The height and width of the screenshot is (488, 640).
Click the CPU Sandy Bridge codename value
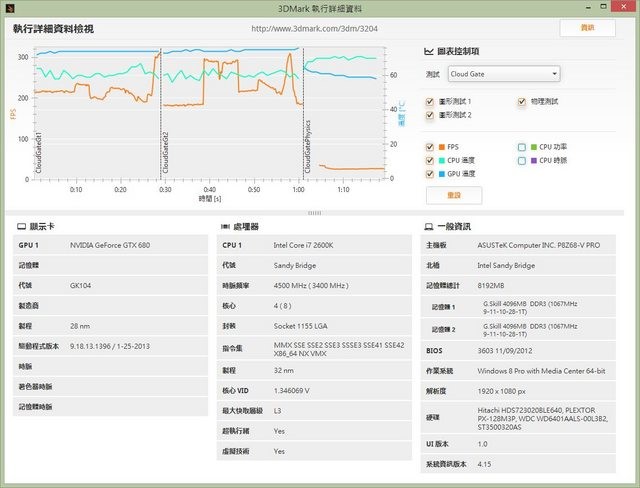pyautogui.click(x=295, y=266)
